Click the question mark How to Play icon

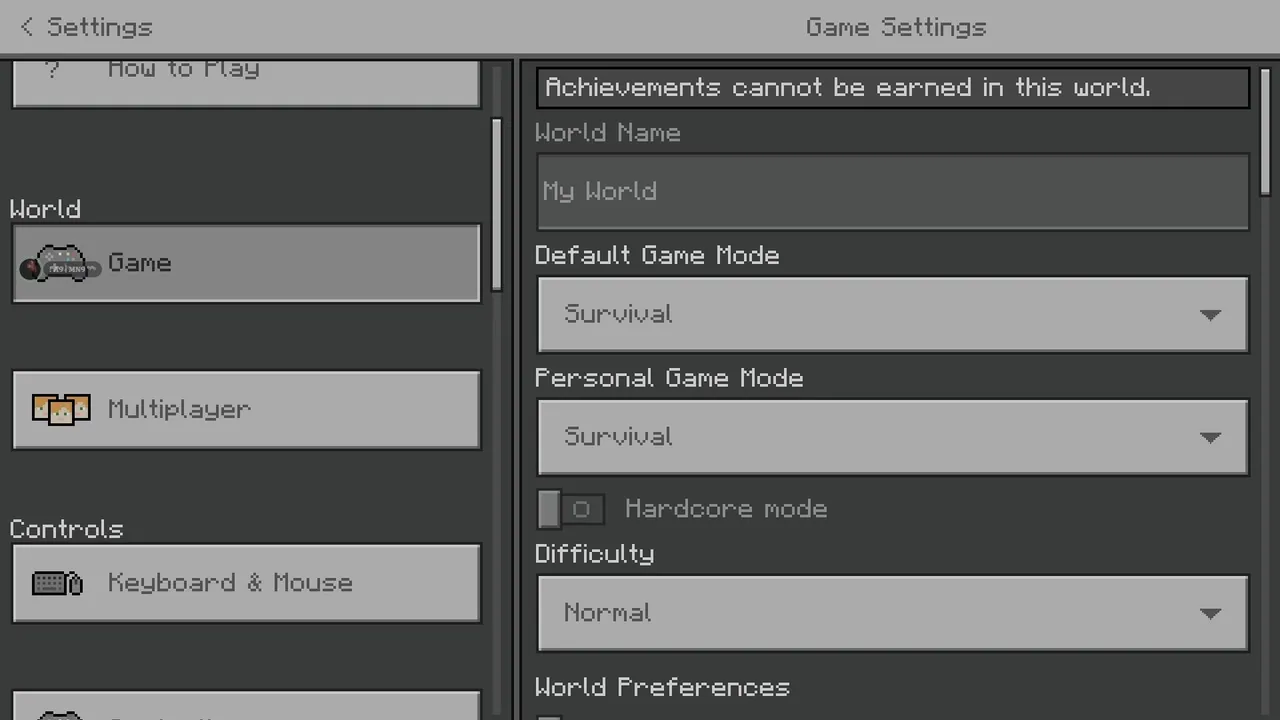coord(53,70)
